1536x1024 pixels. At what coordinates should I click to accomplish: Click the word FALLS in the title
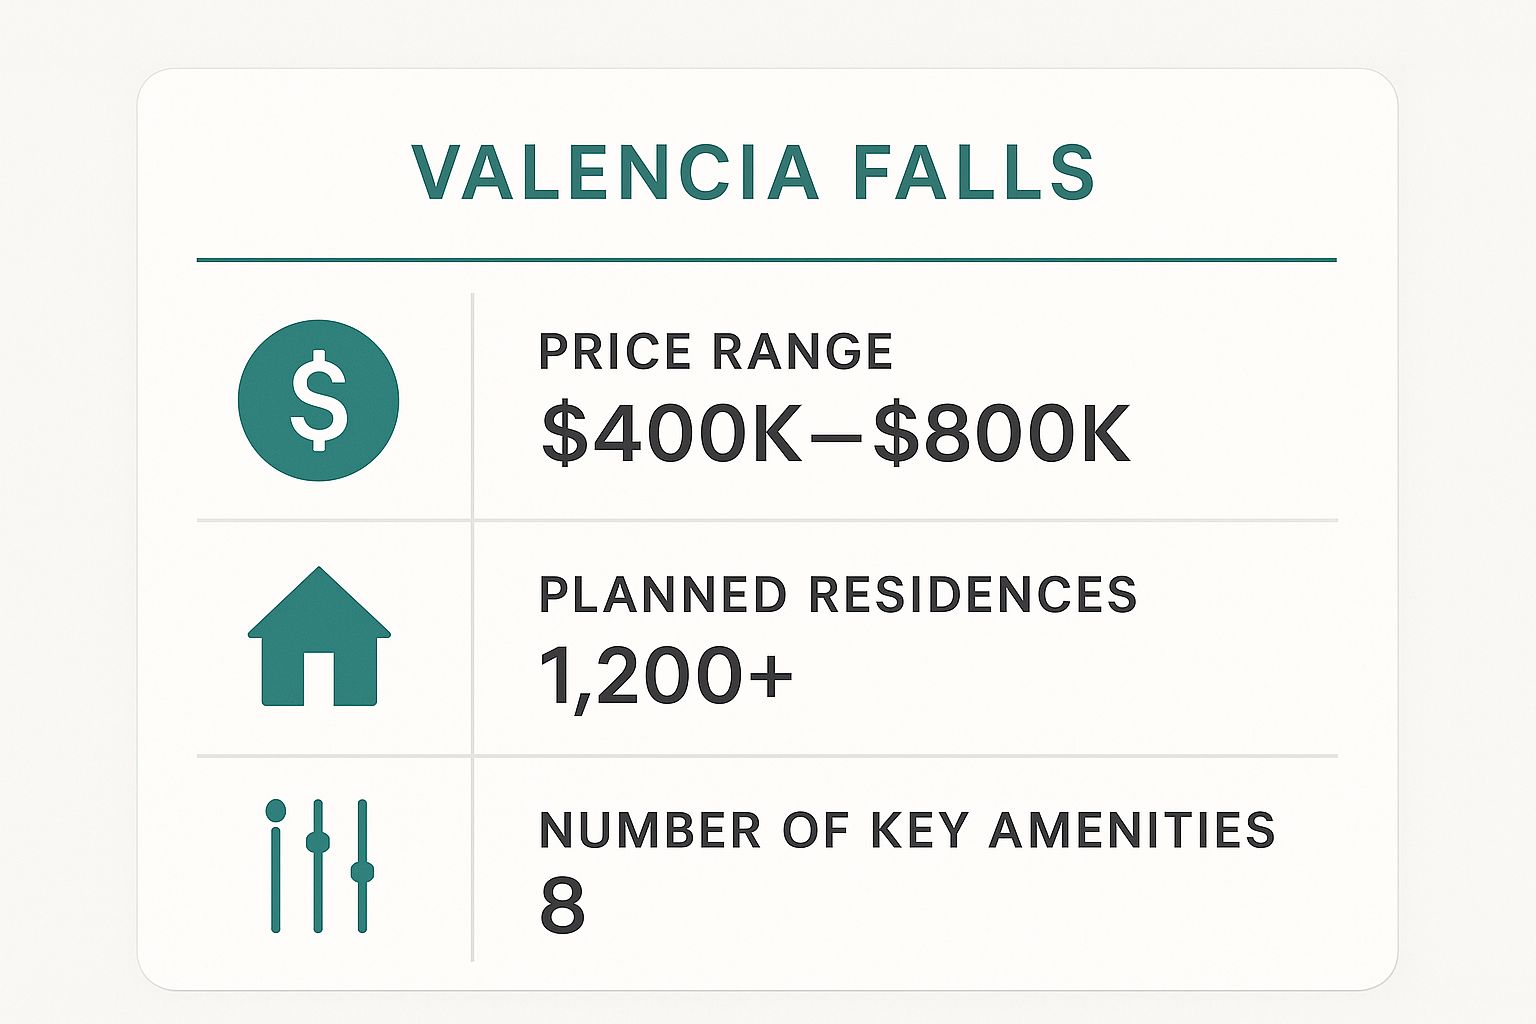pyautogui.click(x=974, y=173)
